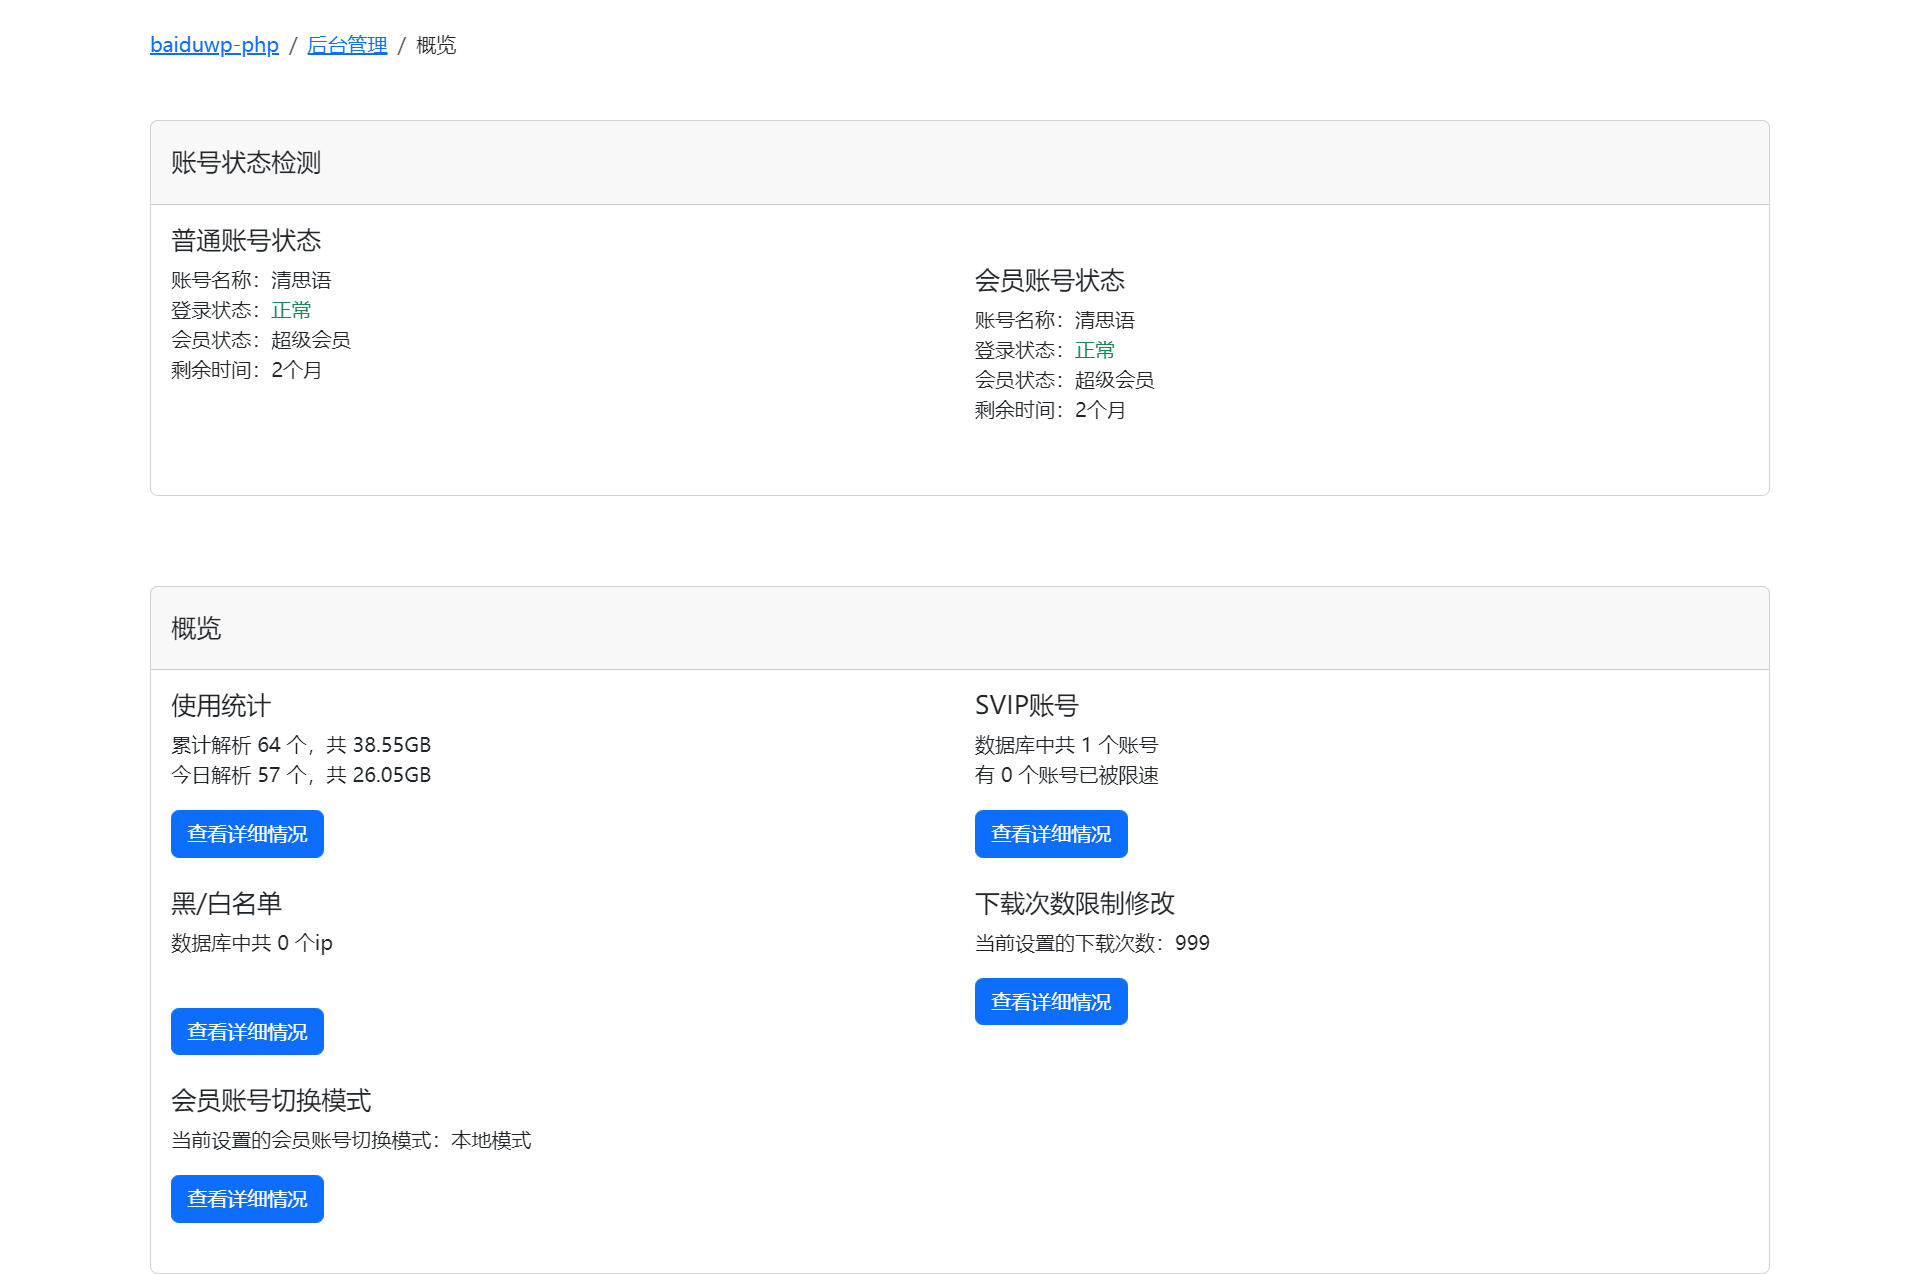
Task: View details for 会员账号切换模式
Action: point(247,1199)
